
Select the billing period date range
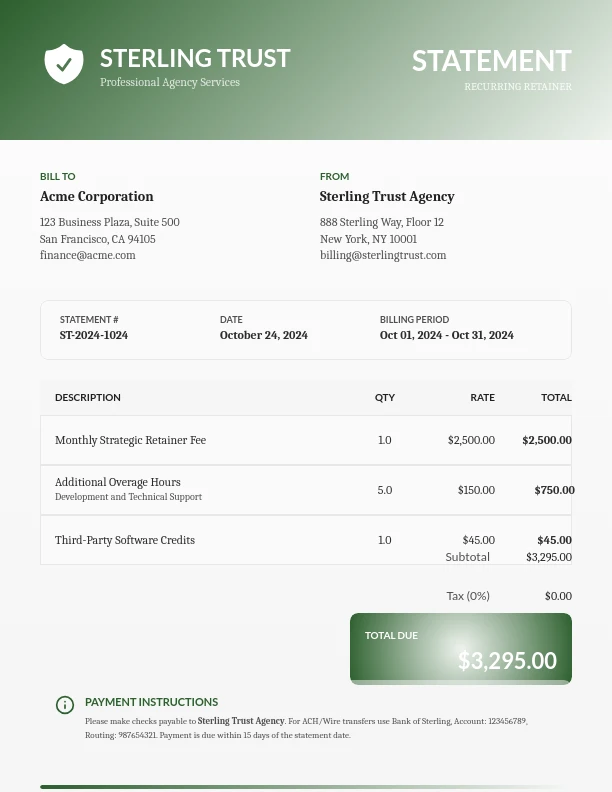click(x=446, y=335)
